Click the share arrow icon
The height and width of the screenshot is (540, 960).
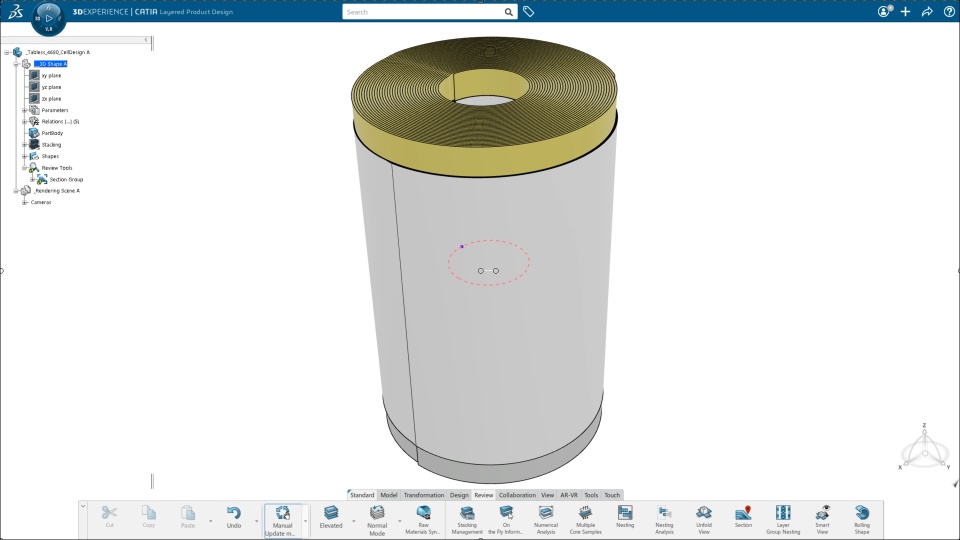(x=927, y=12)
